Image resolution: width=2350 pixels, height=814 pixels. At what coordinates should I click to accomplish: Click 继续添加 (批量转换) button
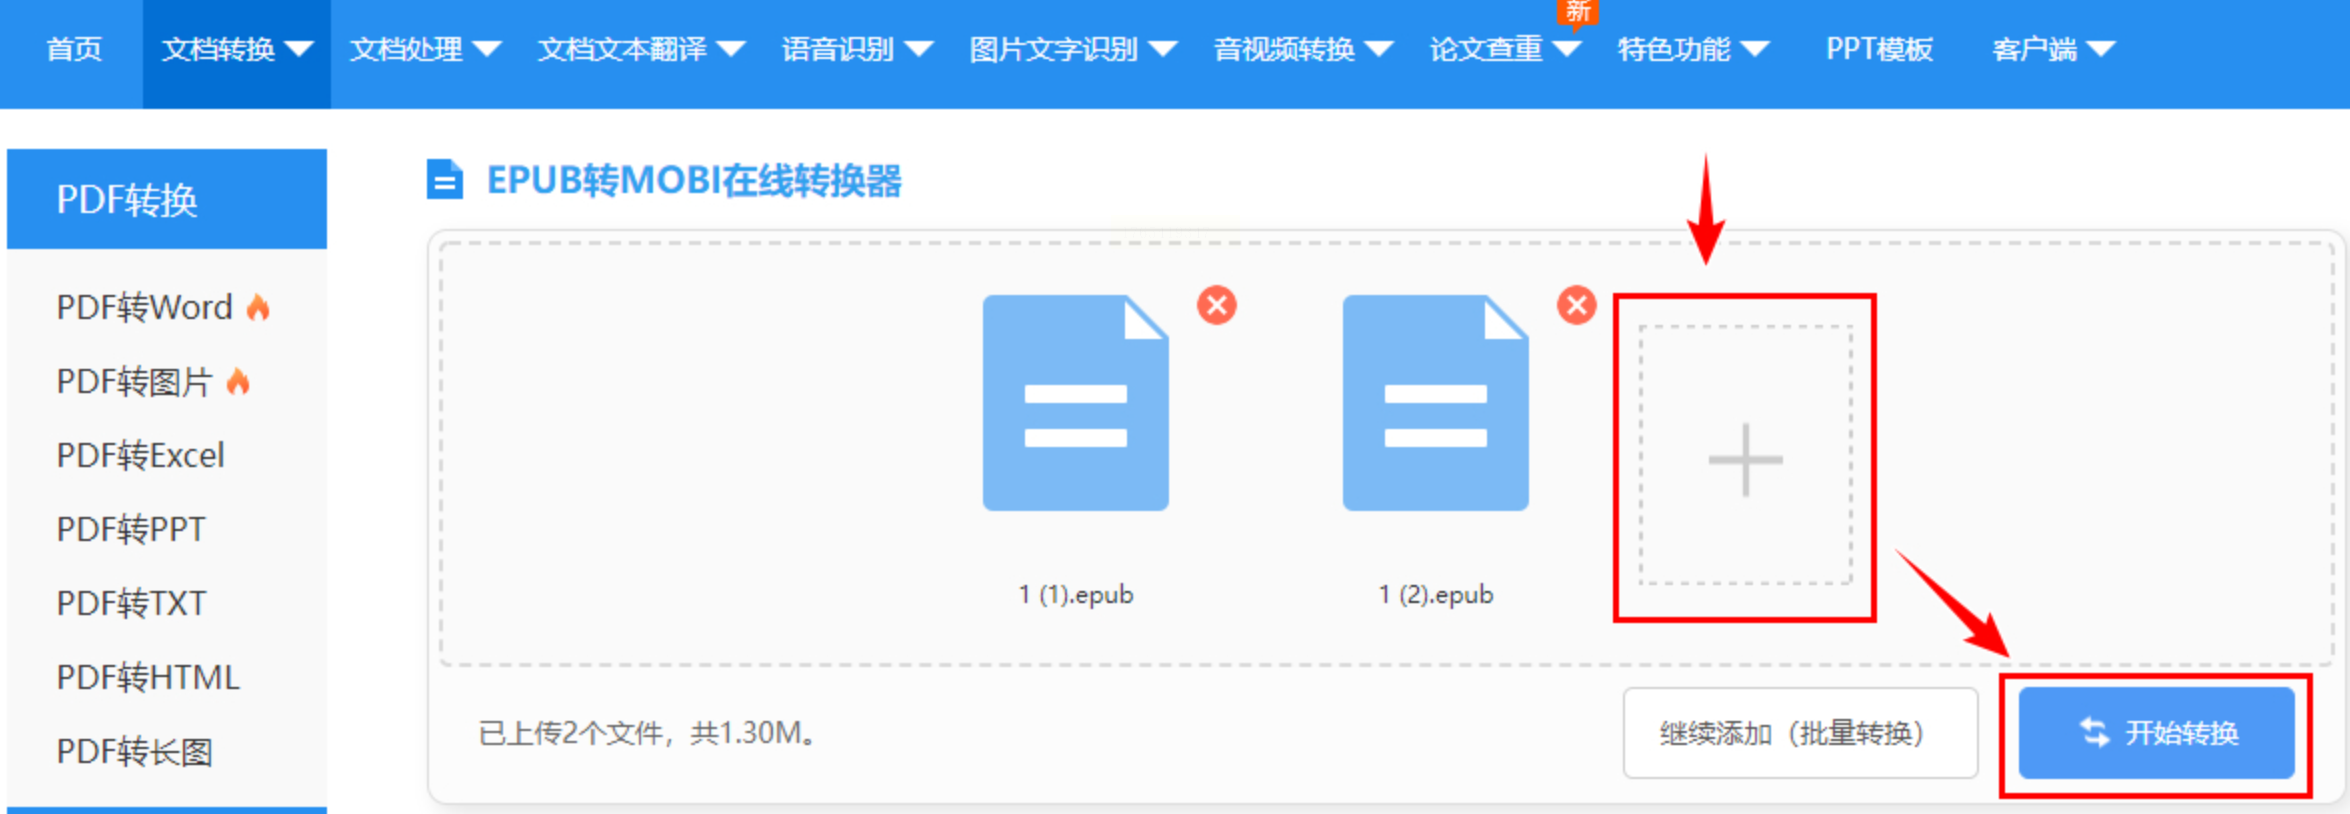pyautogui.click(x=1800, y=733)
